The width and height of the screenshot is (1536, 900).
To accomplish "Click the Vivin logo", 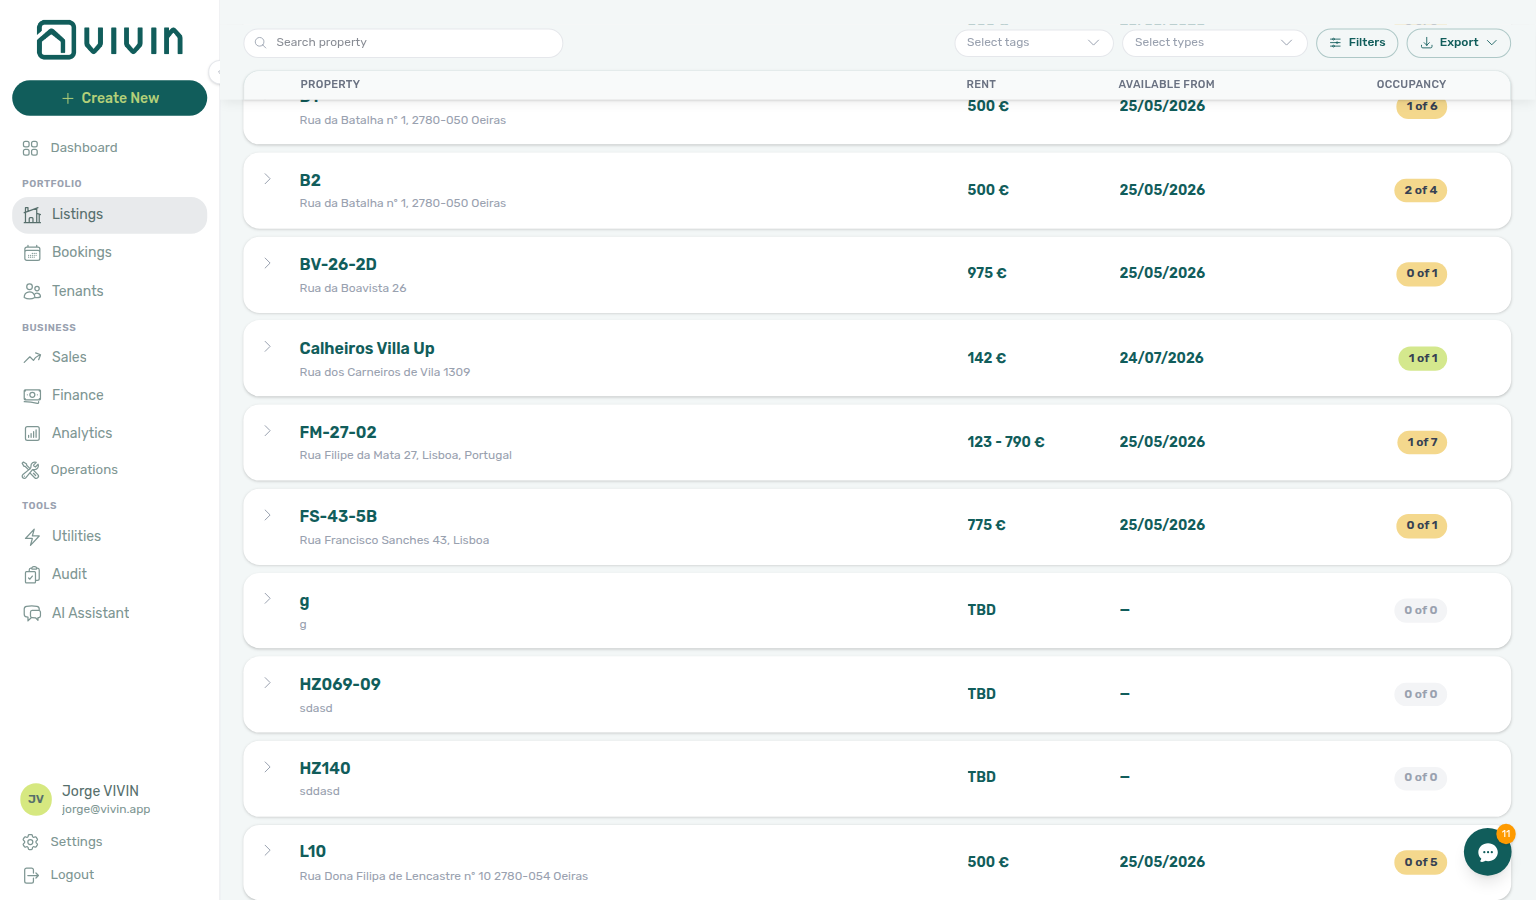I will [x=110, y=40].
